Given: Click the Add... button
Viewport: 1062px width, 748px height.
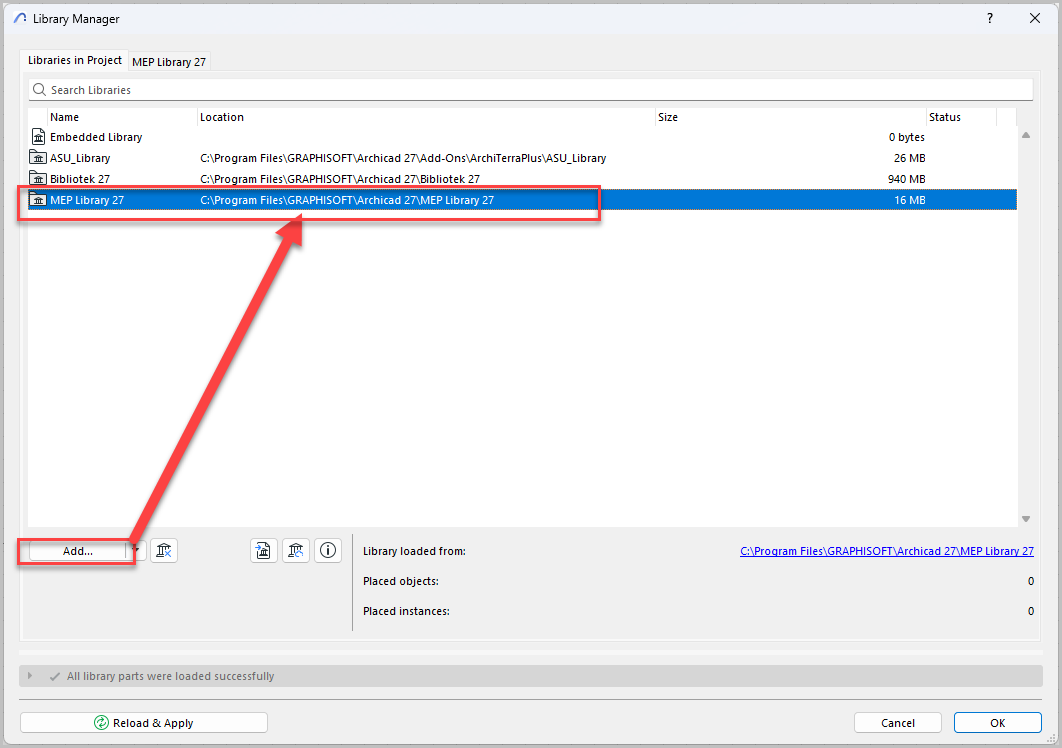Looking at the screenshot, I should [78, 551].
